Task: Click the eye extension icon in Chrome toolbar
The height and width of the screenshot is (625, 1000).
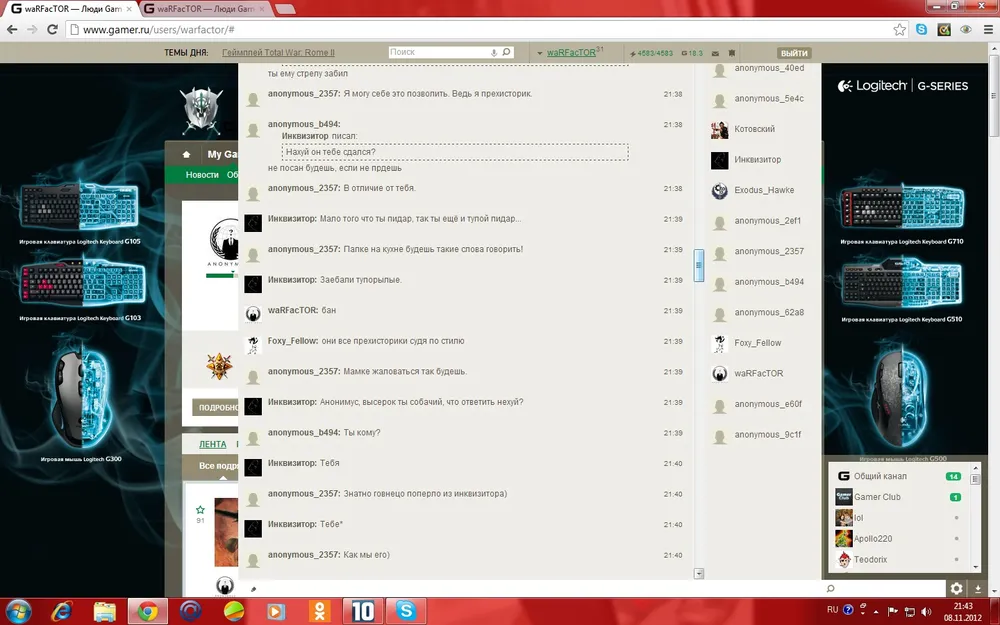Action: pos(966,29)
